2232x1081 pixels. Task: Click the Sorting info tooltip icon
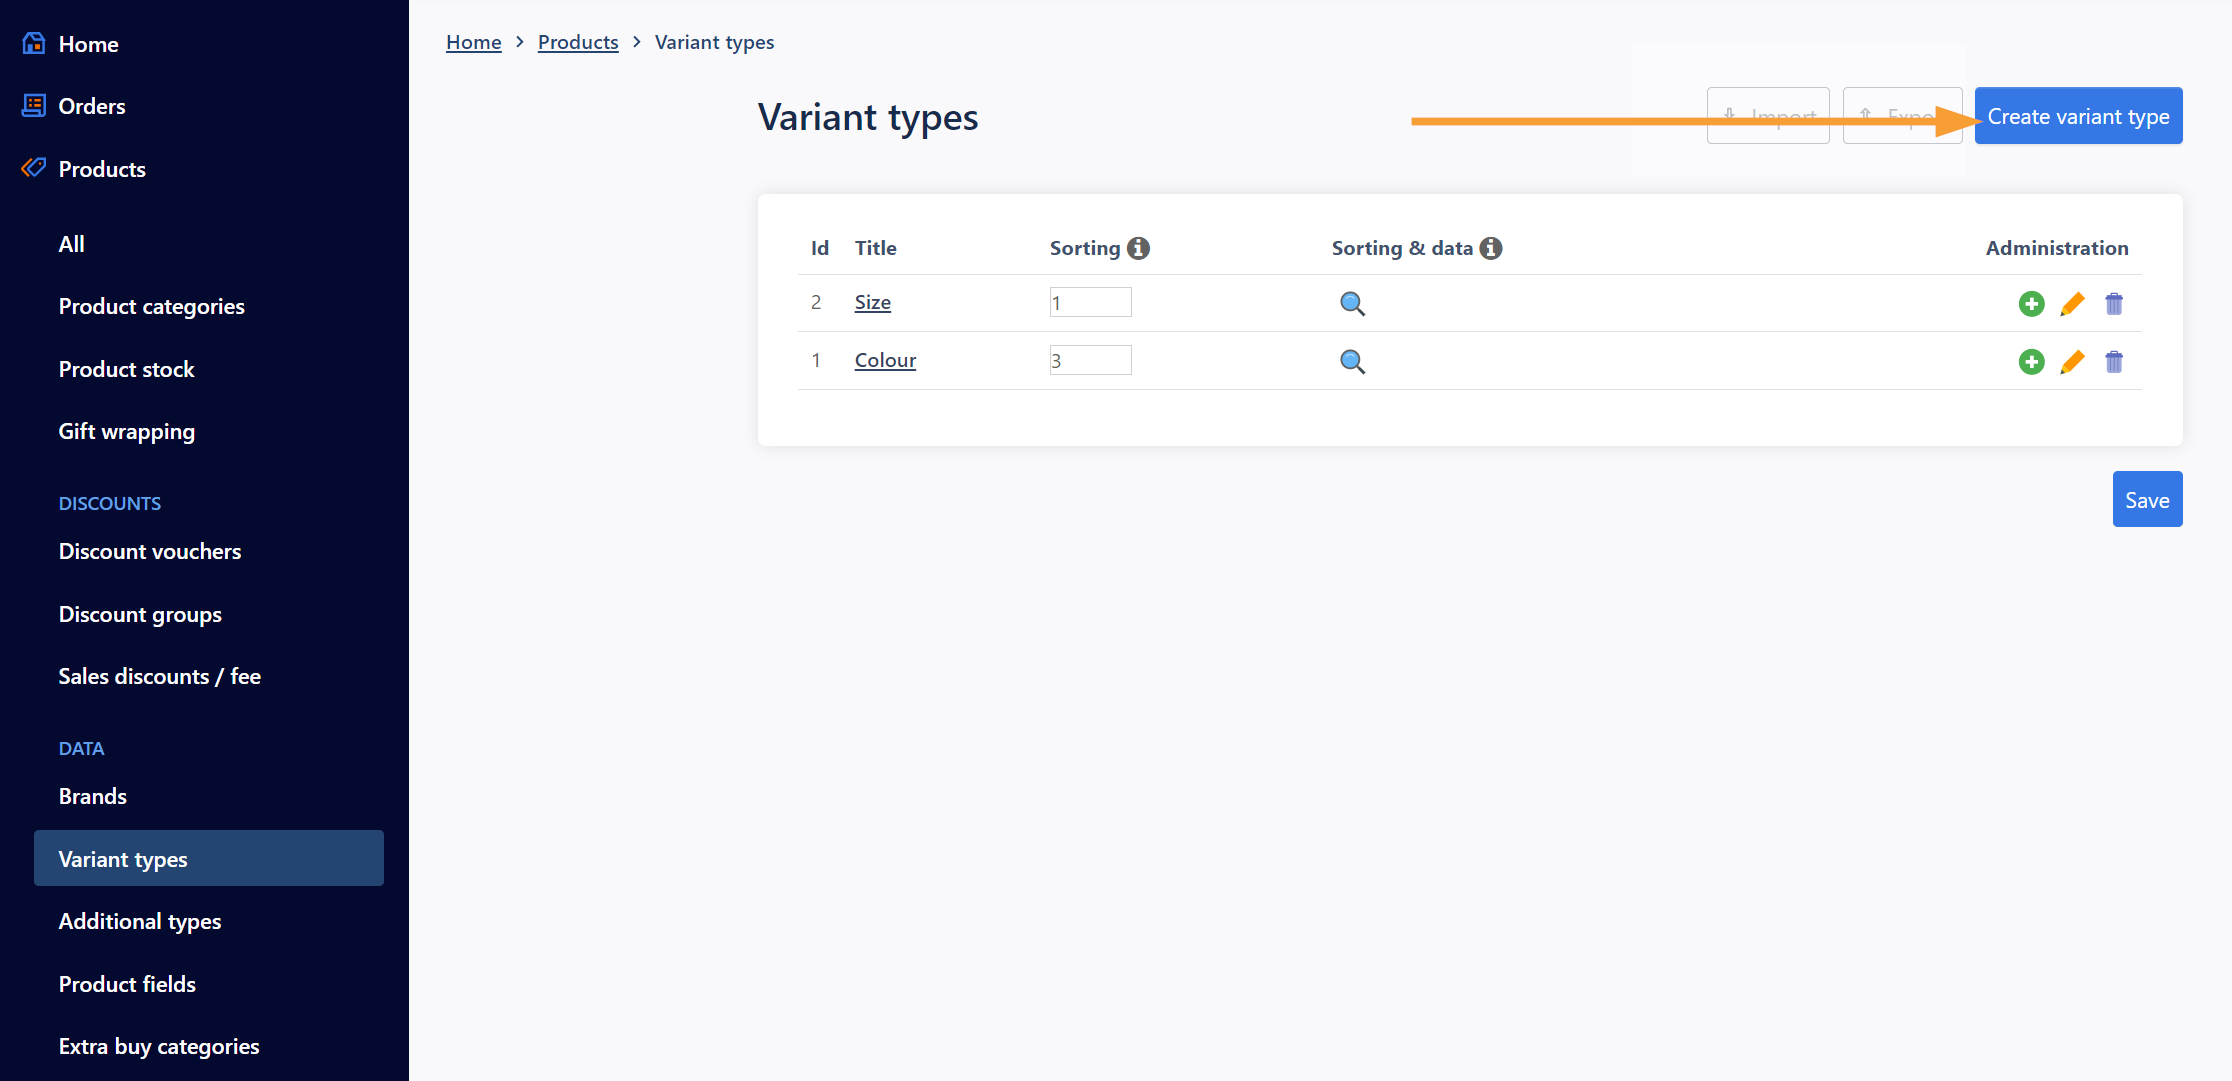1139,248
